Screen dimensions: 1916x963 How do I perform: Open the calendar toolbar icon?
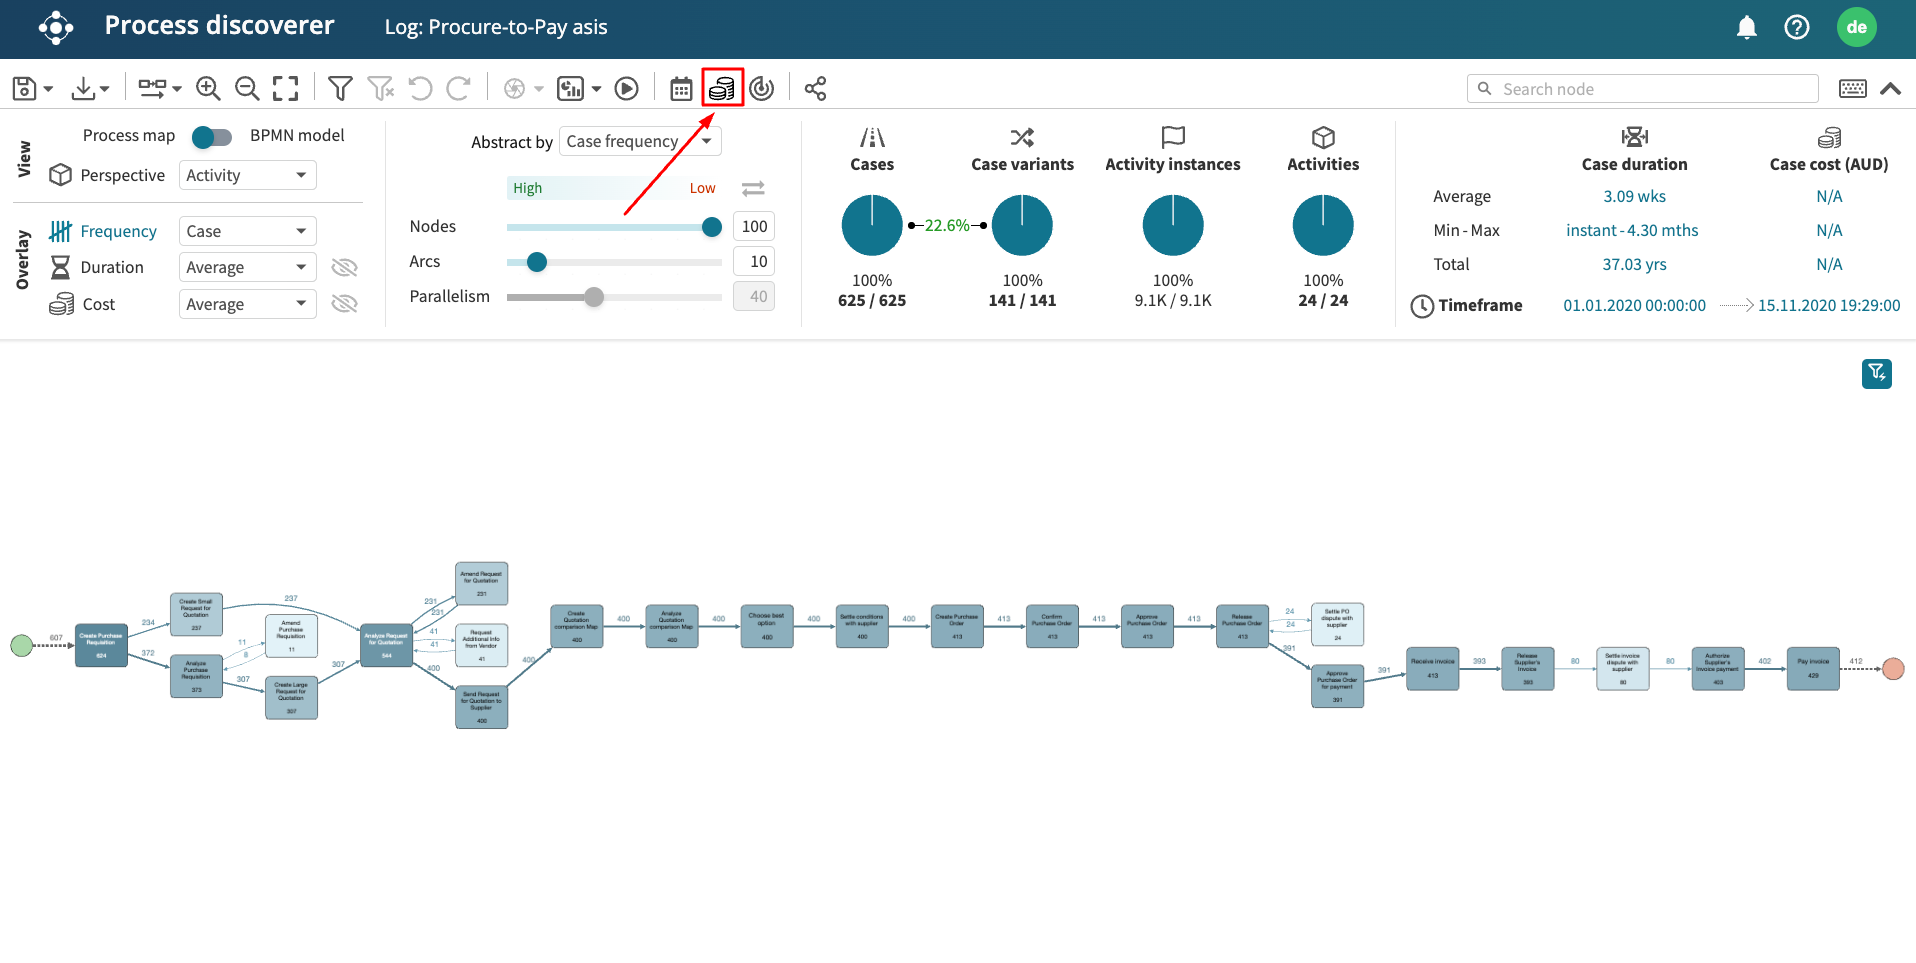click(x=681, y=89)
